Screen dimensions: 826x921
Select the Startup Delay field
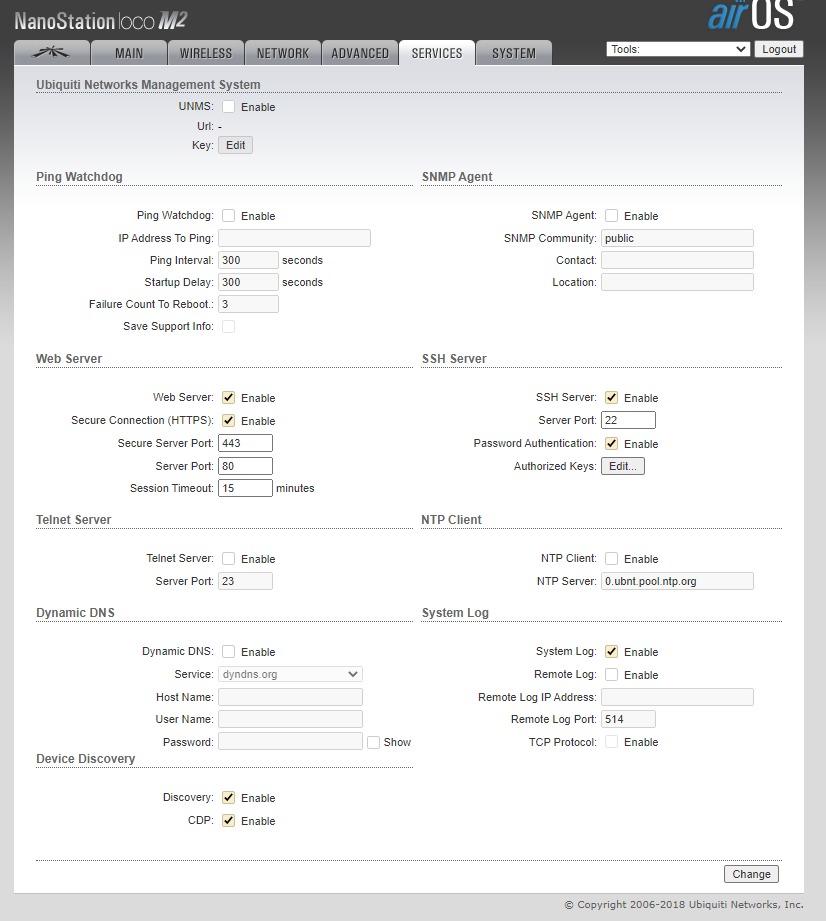[x=249, y=282]
